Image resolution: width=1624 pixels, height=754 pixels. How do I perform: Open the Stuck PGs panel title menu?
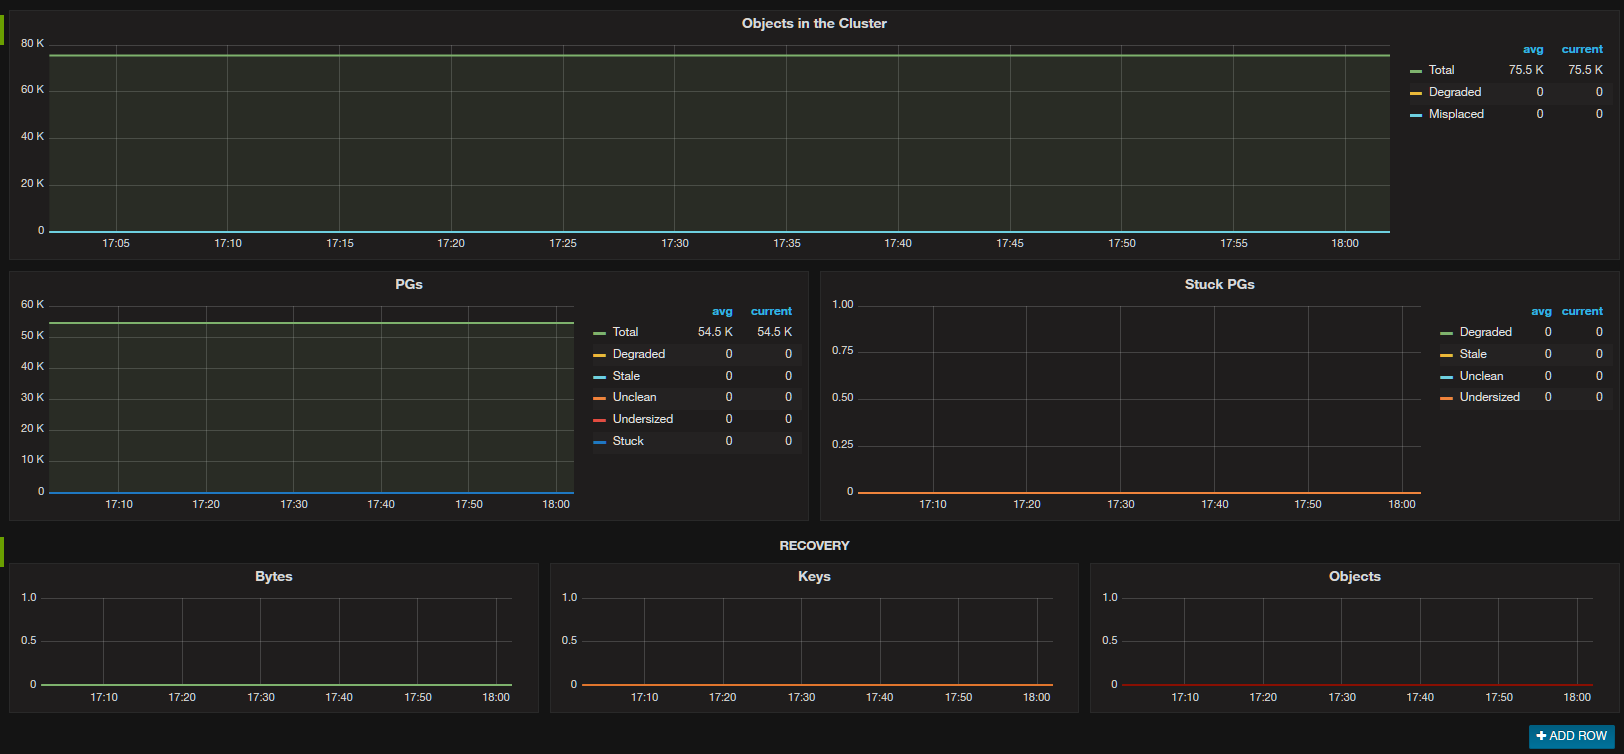[x=1219, y=284]
